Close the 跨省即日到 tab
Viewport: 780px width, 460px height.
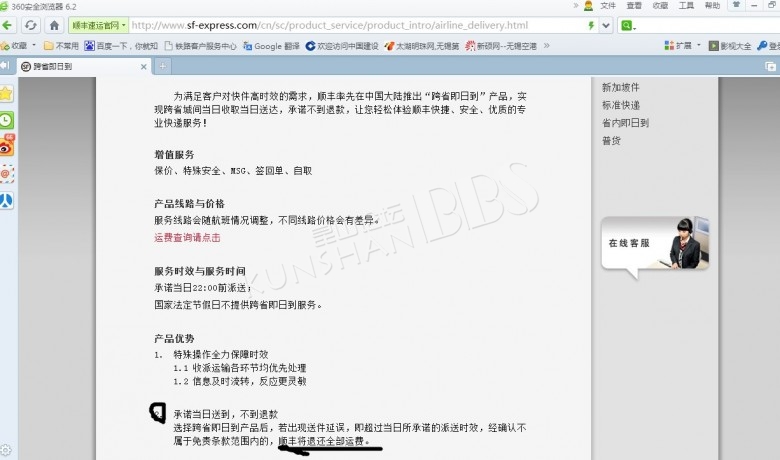coord(143,66)
